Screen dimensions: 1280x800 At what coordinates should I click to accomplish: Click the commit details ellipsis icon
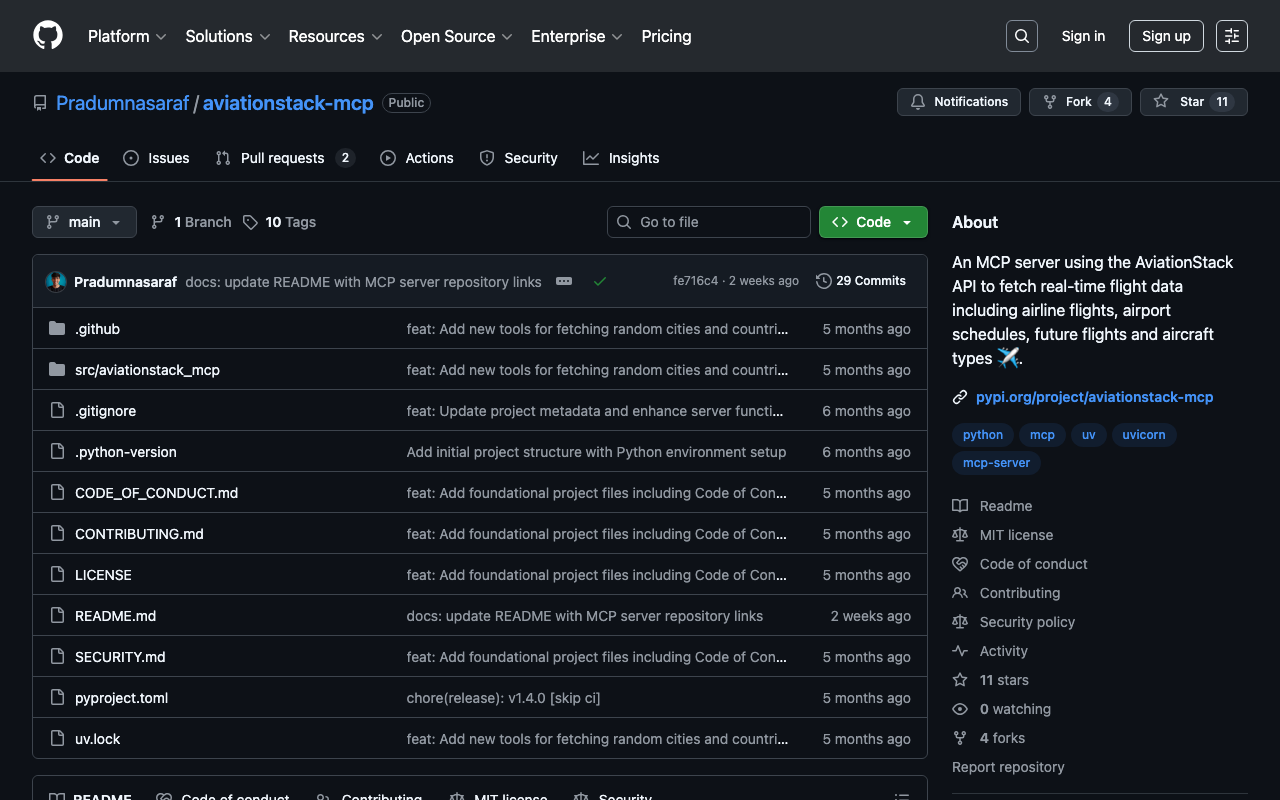tap(564, 281)
